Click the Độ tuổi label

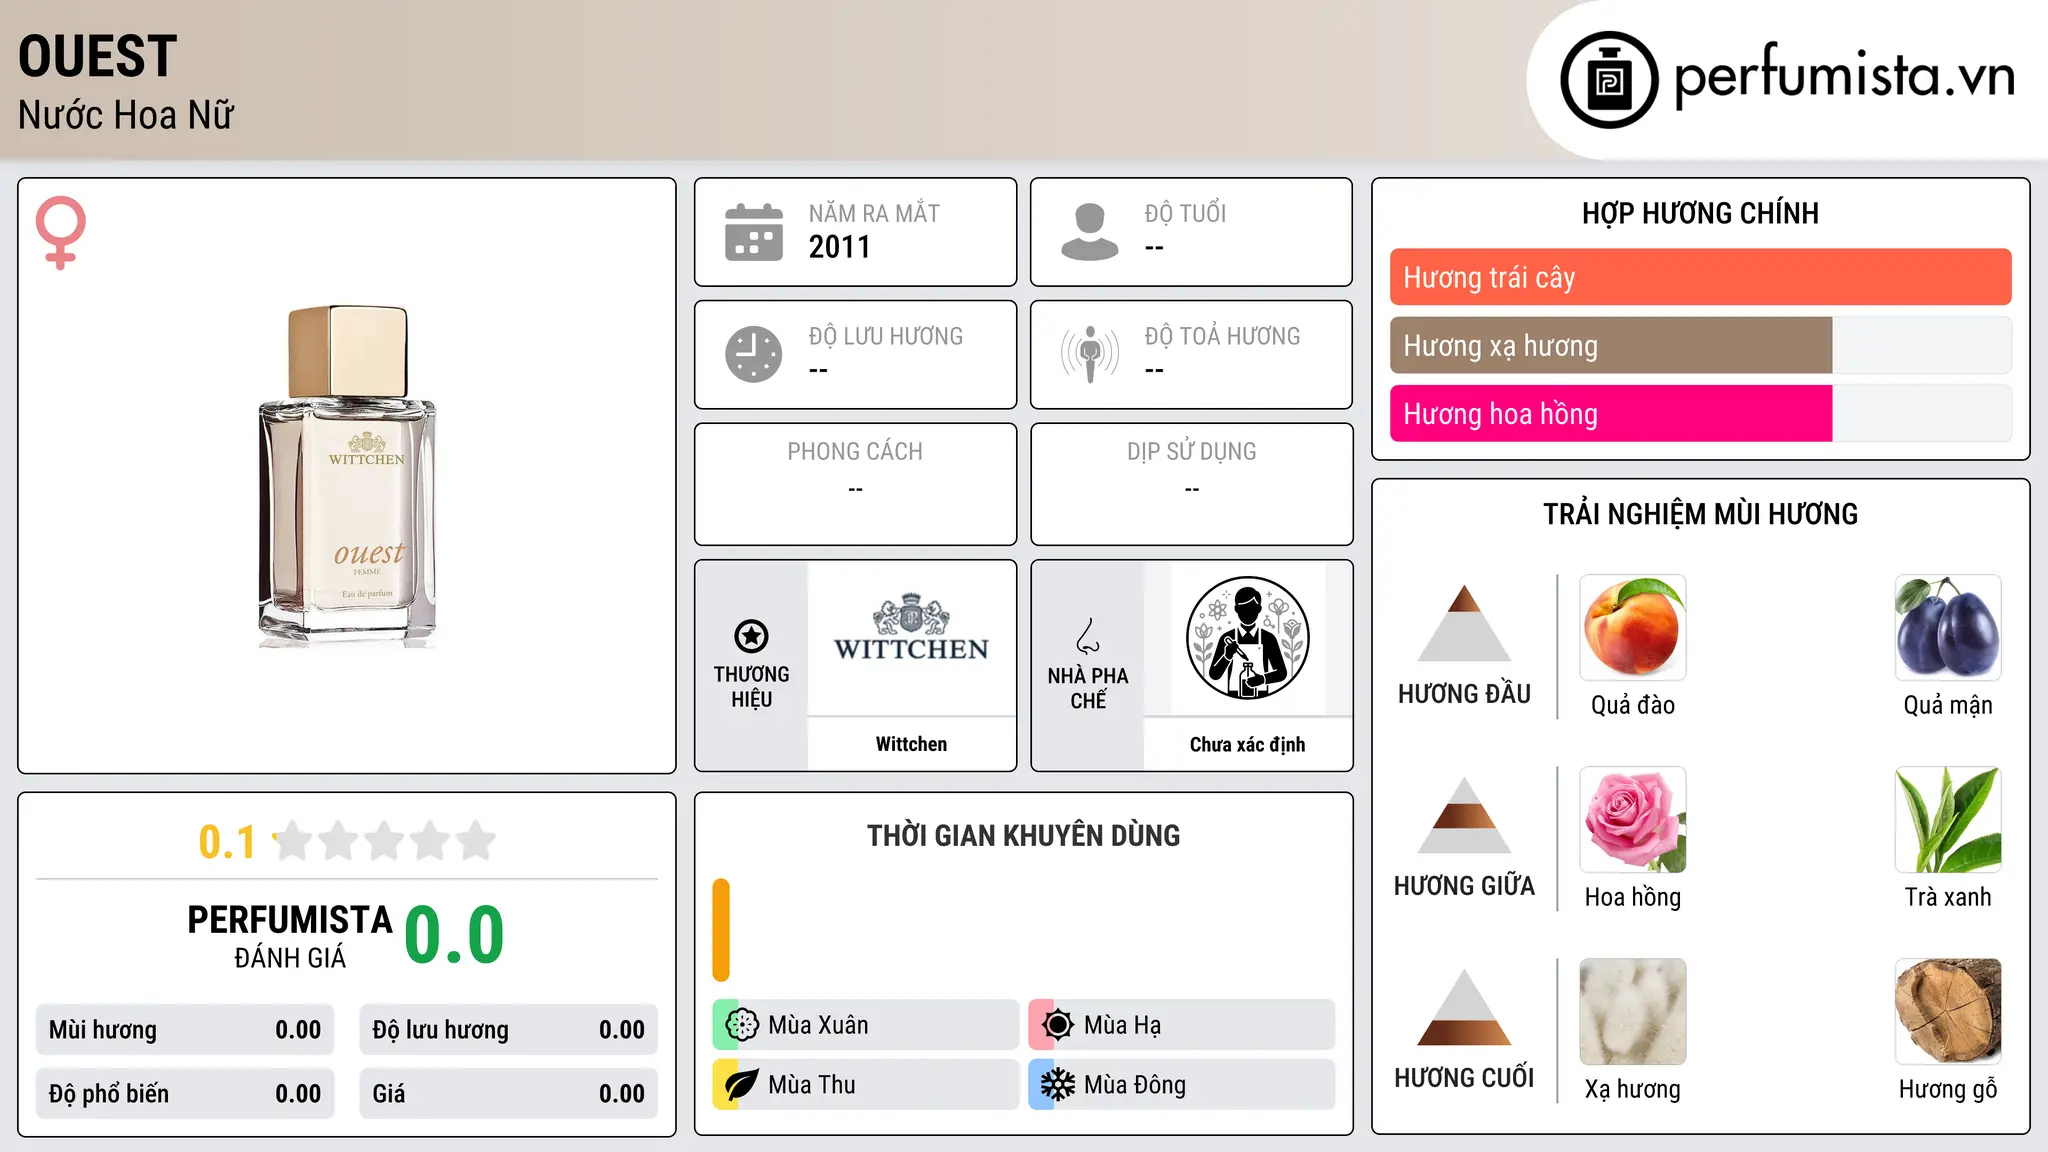pos(1185,213)
